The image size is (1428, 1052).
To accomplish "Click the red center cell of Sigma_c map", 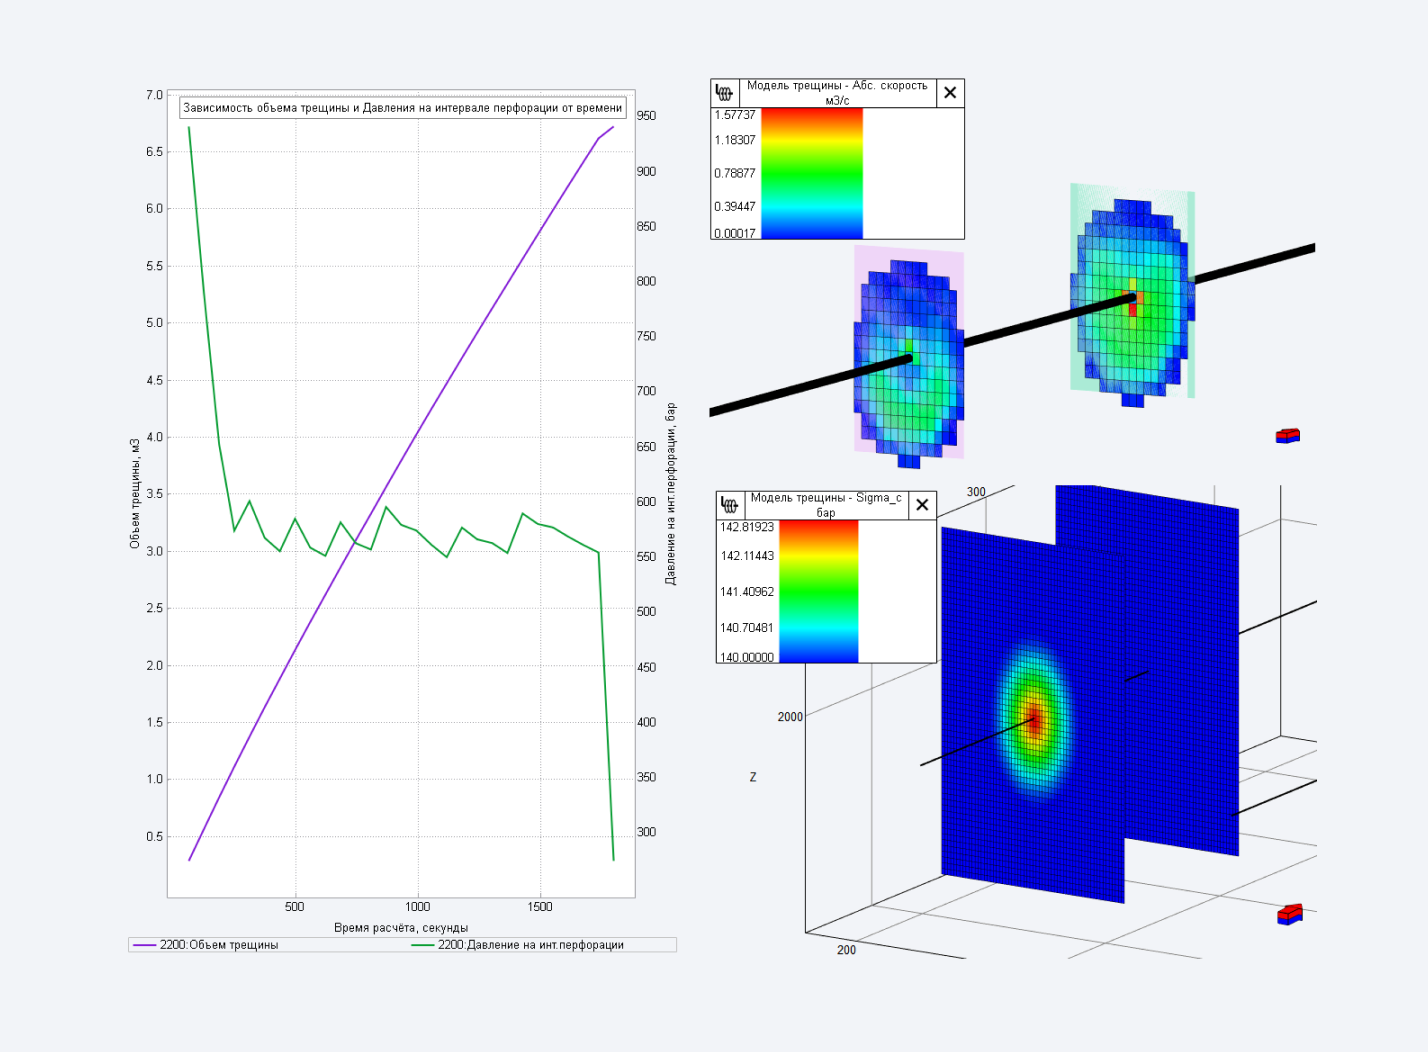I will 1035,720.
